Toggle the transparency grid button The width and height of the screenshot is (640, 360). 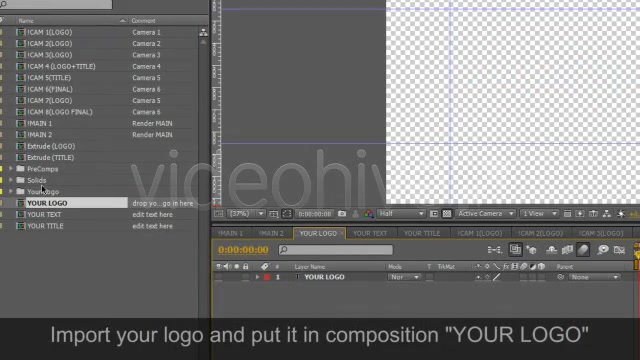click(x=447, y=213)
